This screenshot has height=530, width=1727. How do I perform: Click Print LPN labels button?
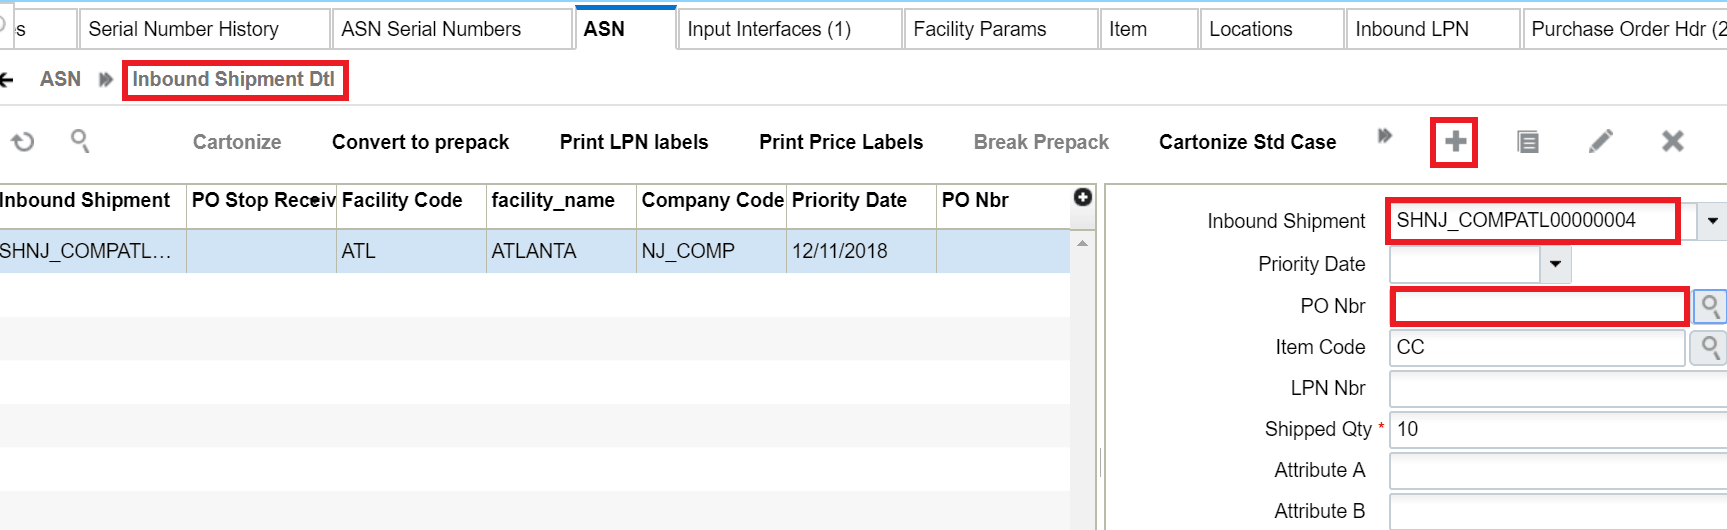pos(633,142)
